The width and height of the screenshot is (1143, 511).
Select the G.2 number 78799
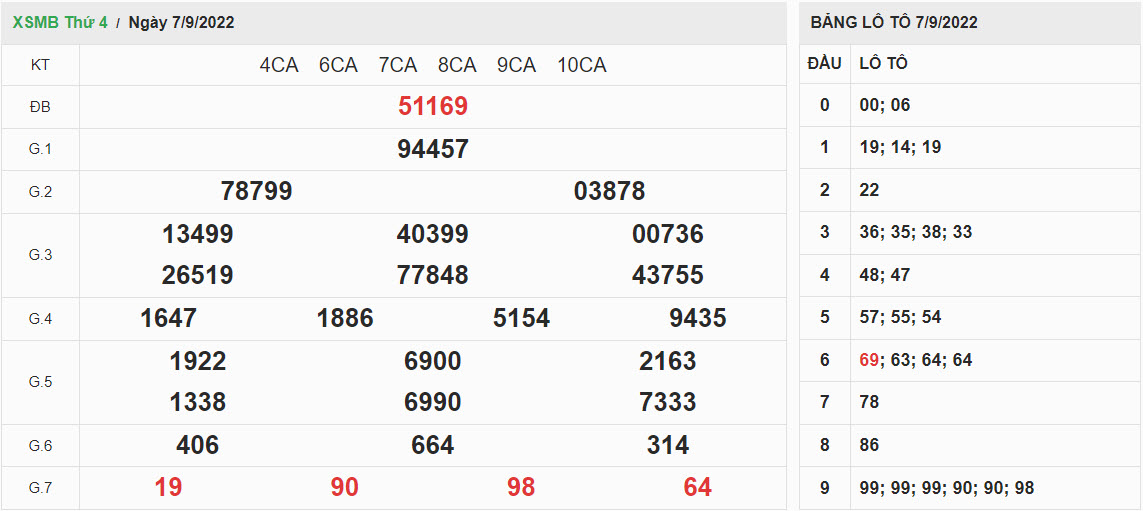click(256, 191)
